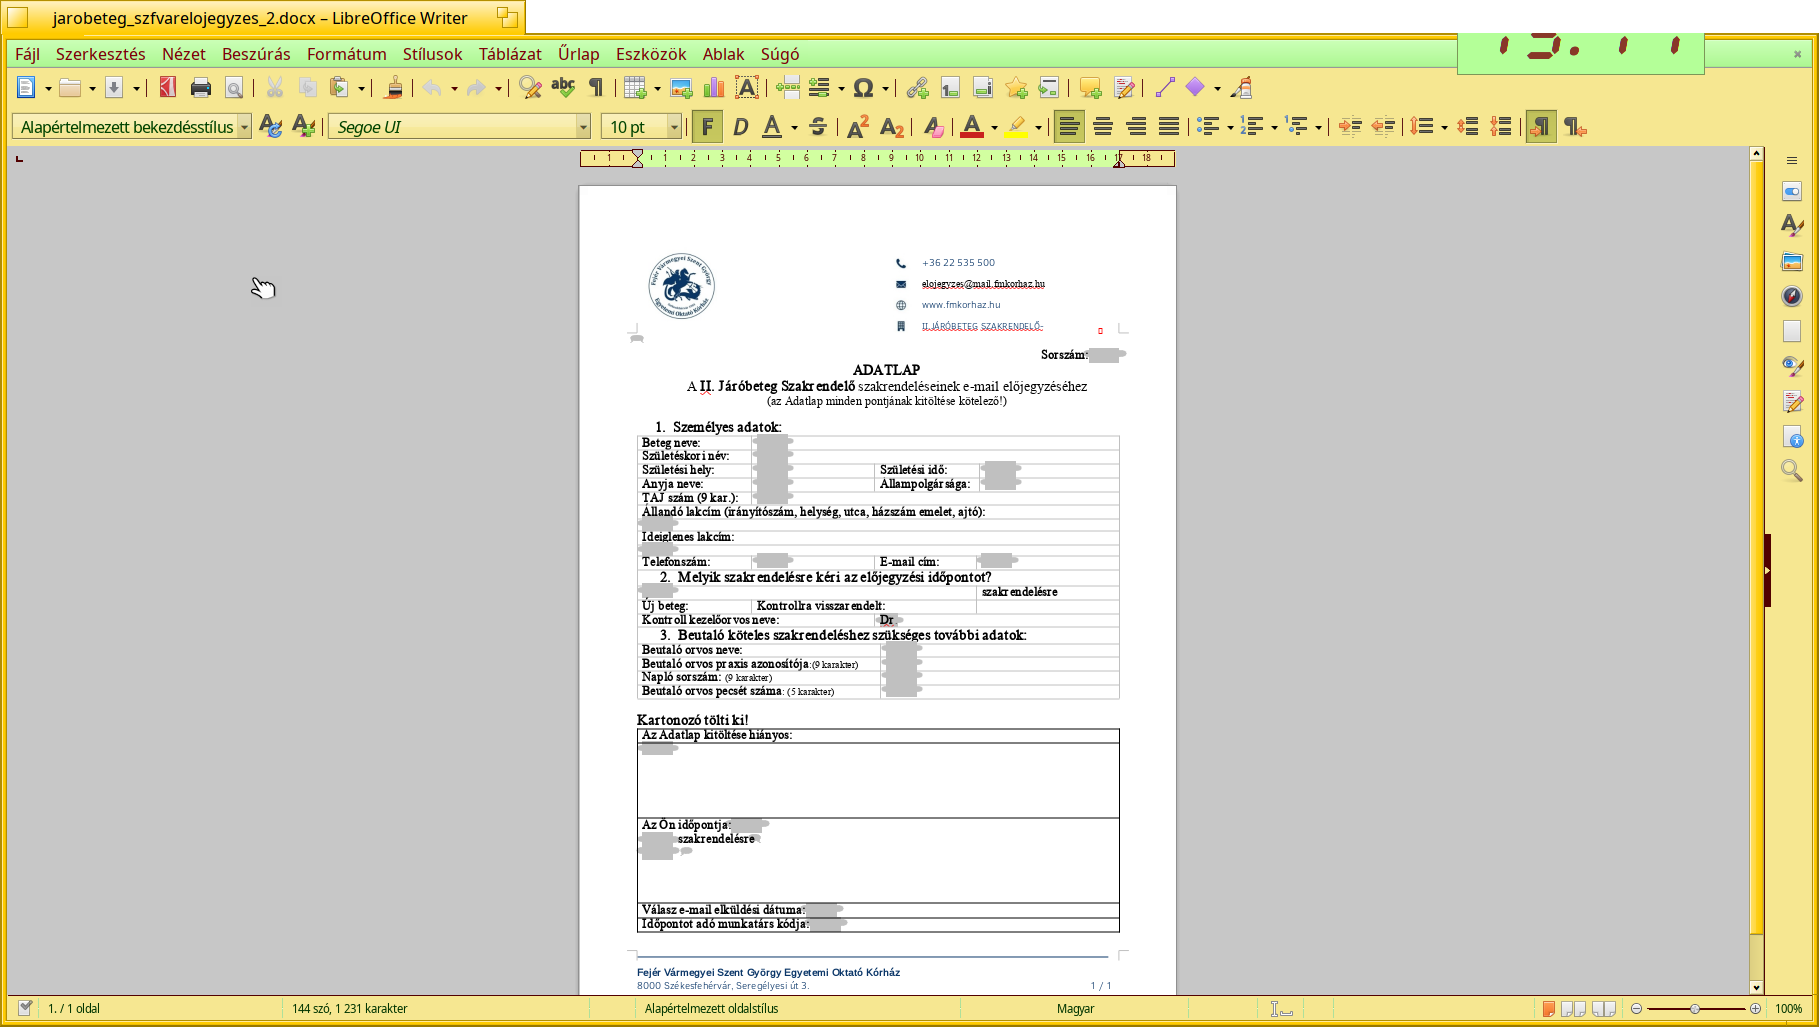
Task: Open the Beszúrás menu
Action: (x=256, y=54)
